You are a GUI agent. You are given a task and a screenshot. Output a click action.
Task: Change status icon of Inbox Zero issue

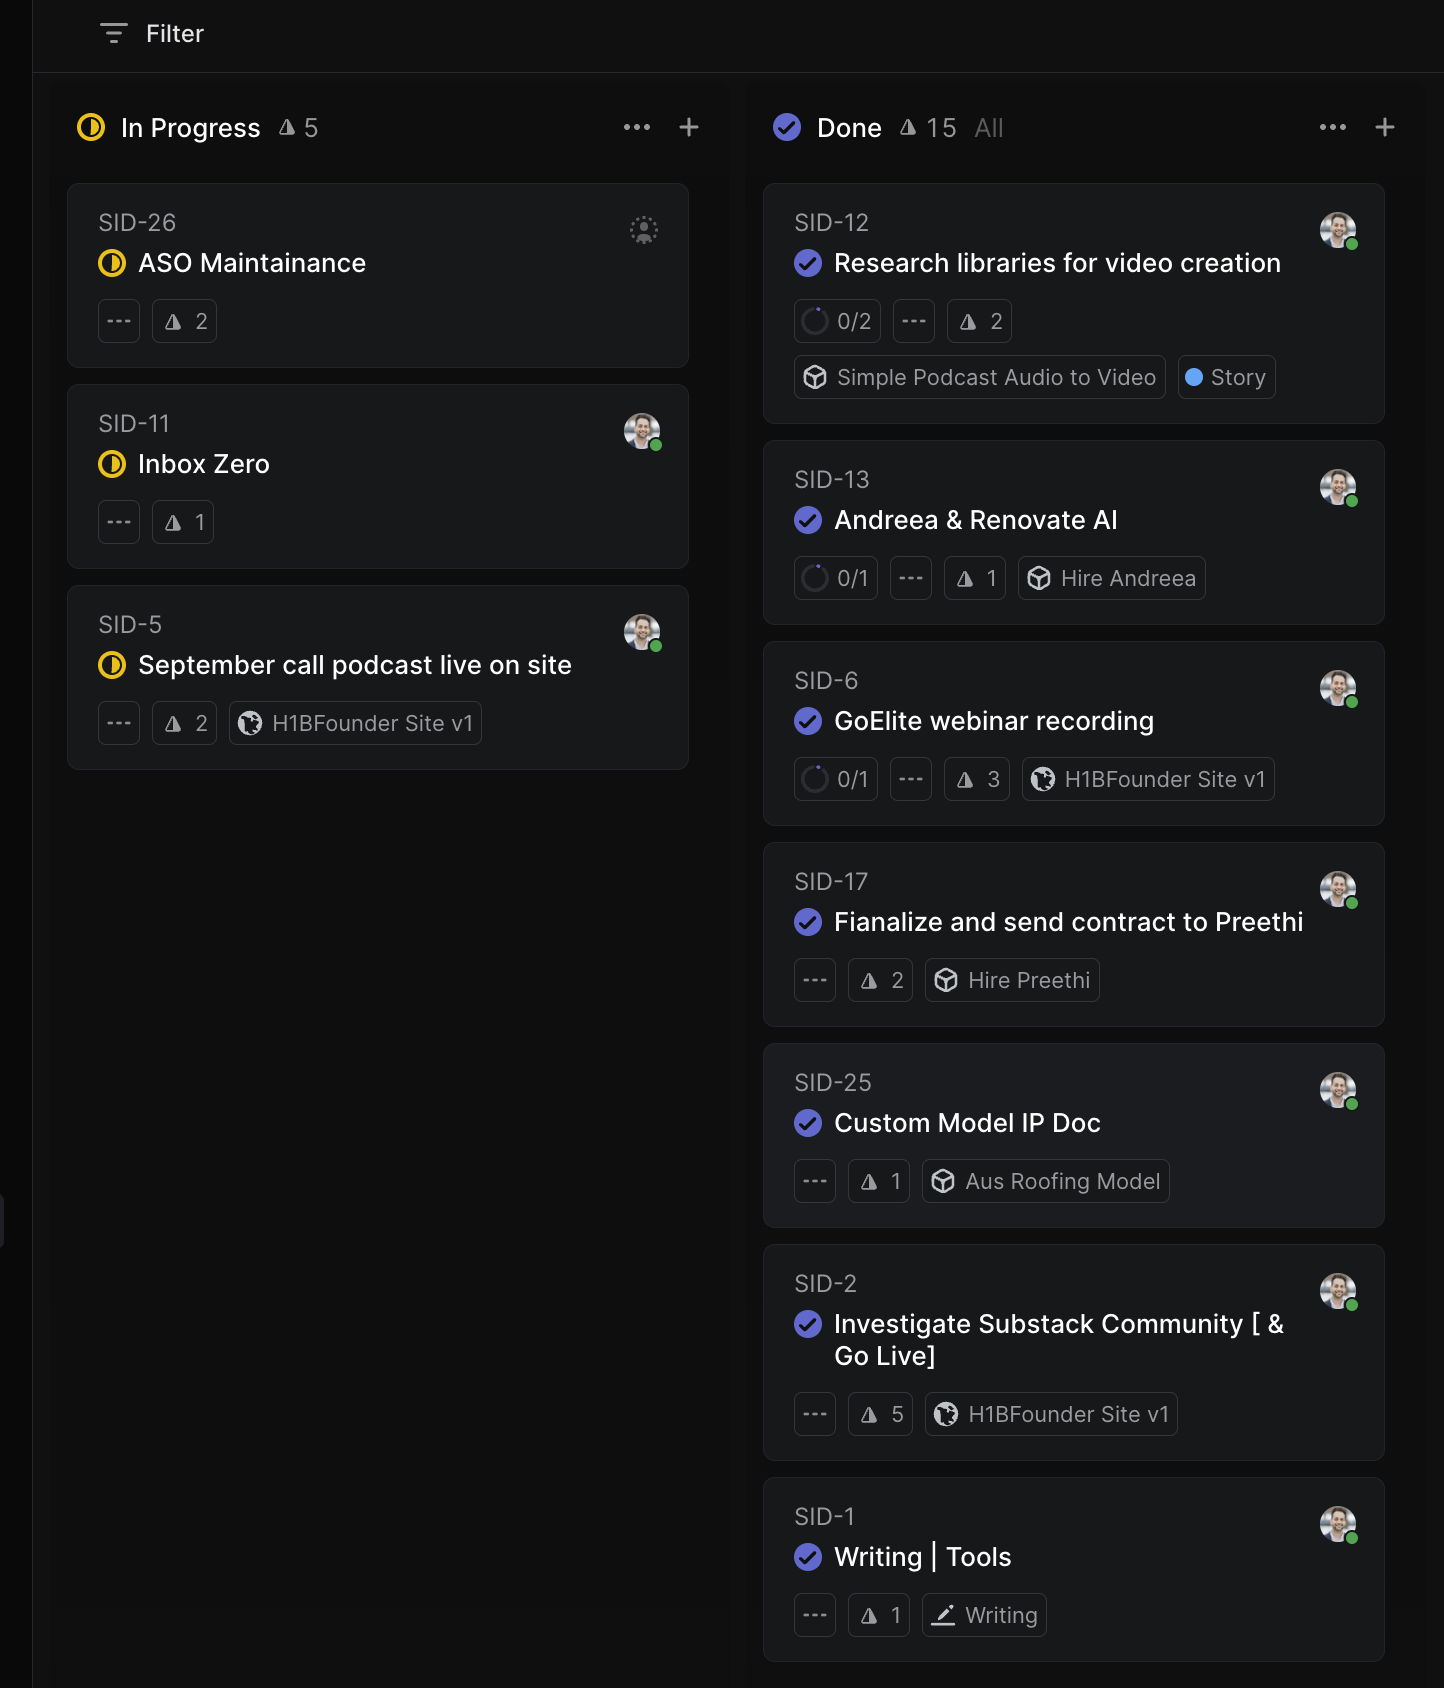coord(112,464)
